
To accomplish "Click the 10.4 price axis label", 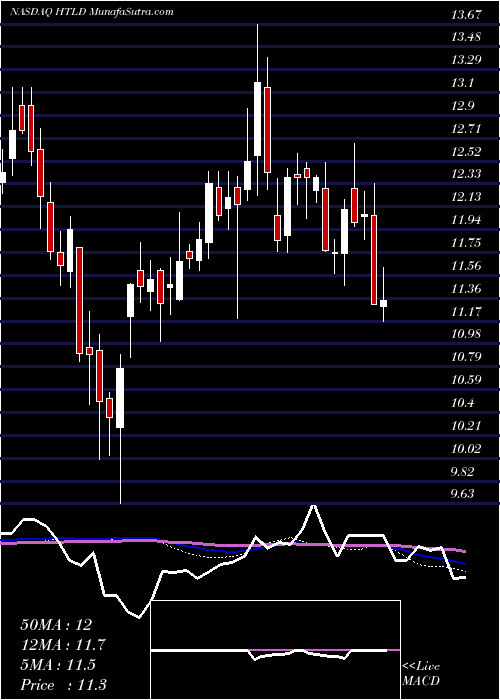I will point(462,403).
